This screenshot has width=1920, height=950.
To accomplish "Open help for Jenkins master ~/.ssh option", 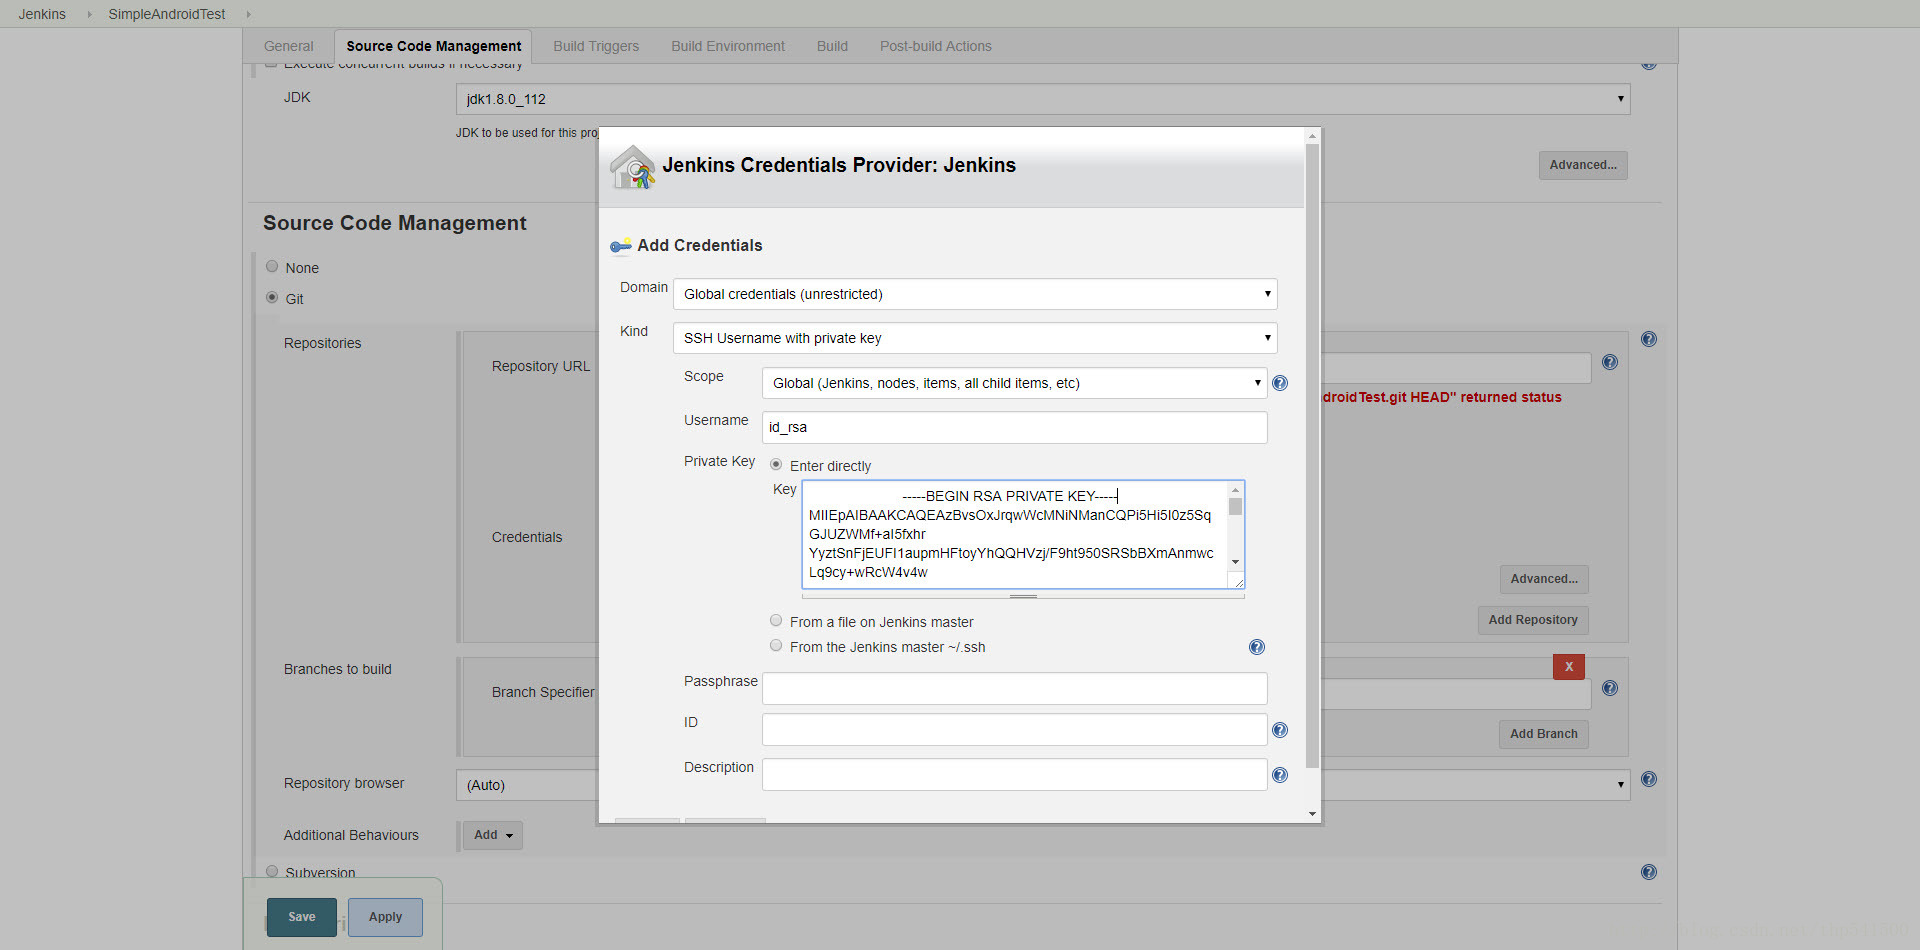I will tap(1257, 647).
